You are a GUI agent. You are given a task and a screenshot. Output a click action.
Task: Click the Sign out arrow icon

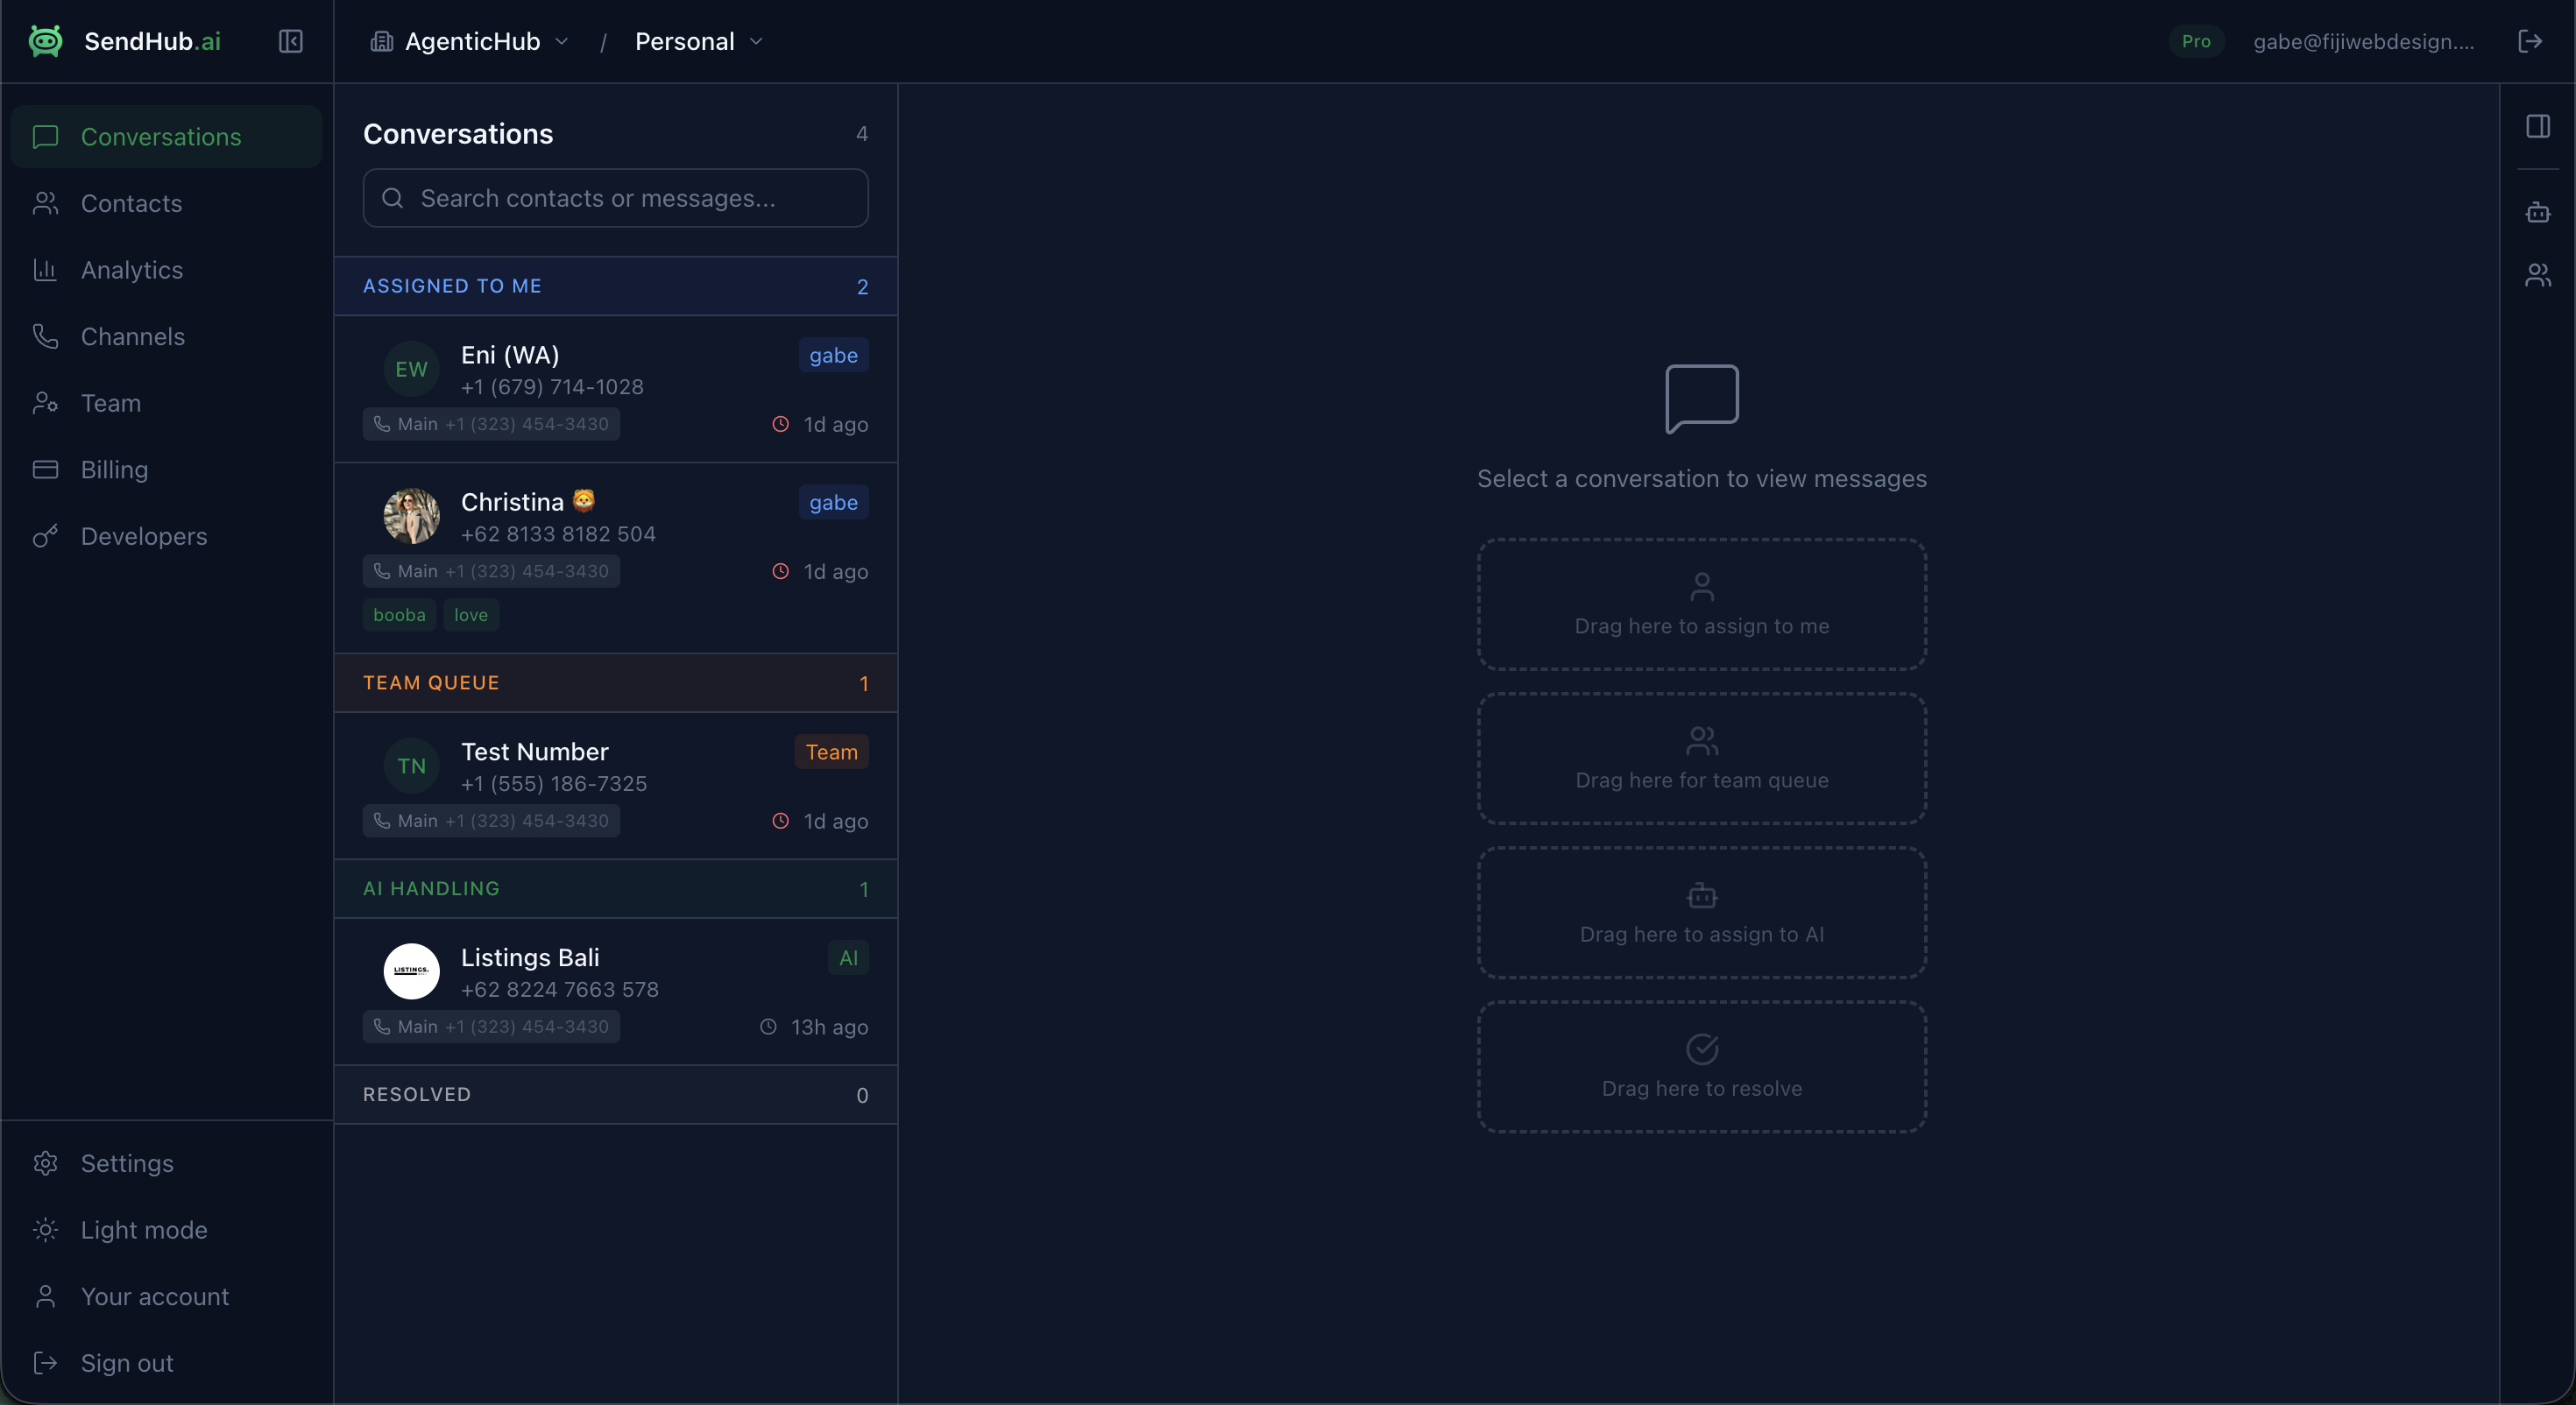[x=45, y=1362]
